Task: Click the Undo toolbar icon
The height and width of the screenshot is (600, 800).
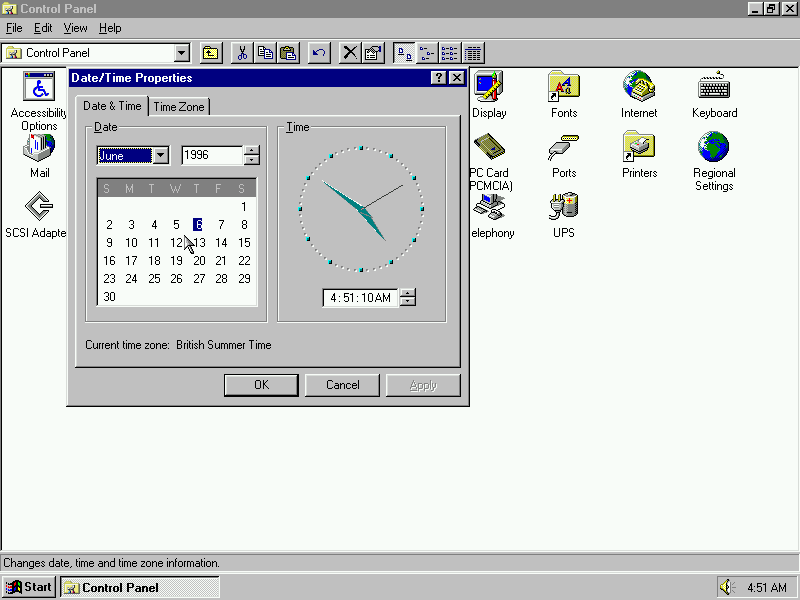Action: coord(319,53)
